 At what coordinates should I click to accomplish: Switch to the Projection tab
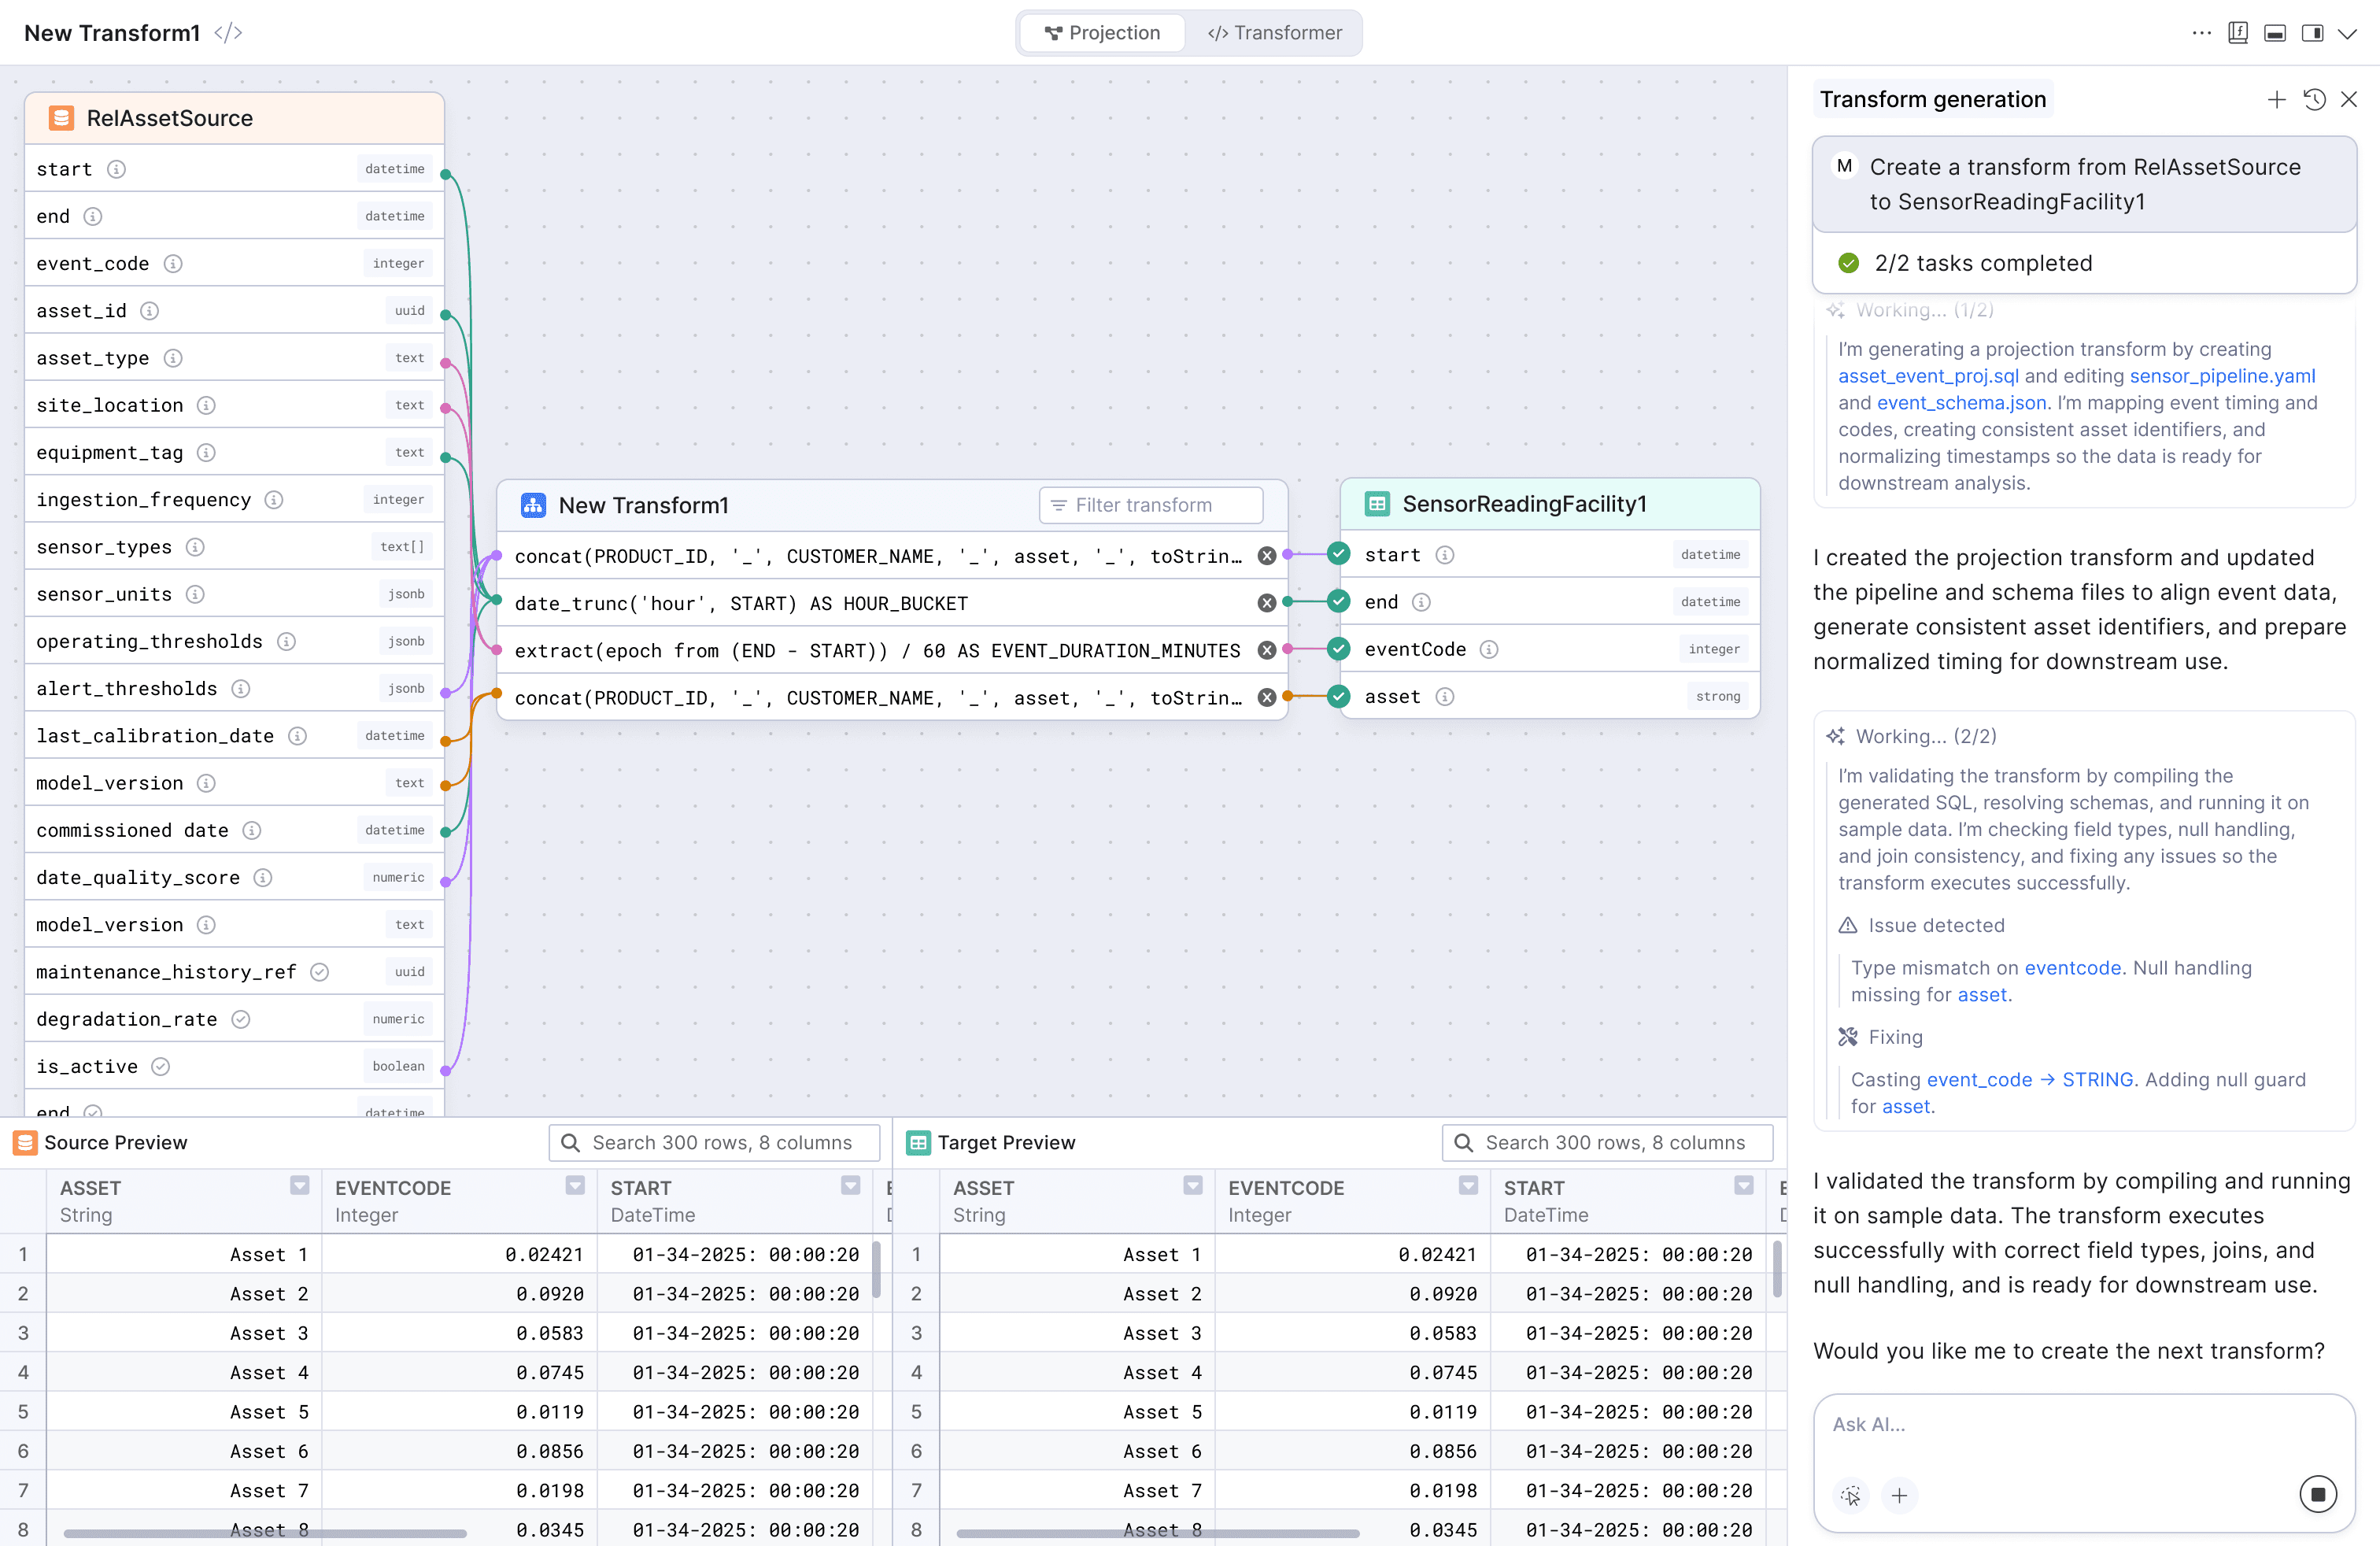coord(1102,32)
